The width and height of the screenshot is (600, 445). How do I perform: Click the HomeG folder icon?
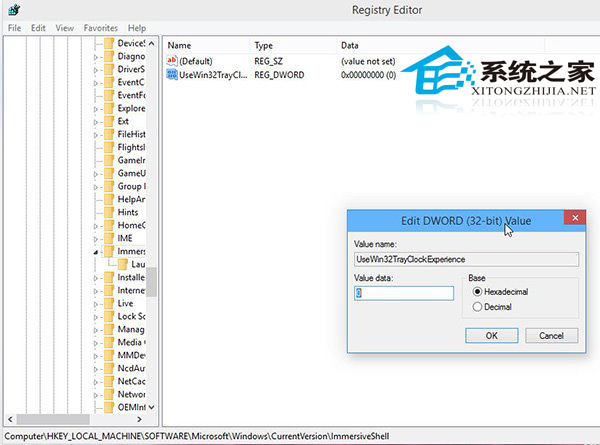coord(109,225)
